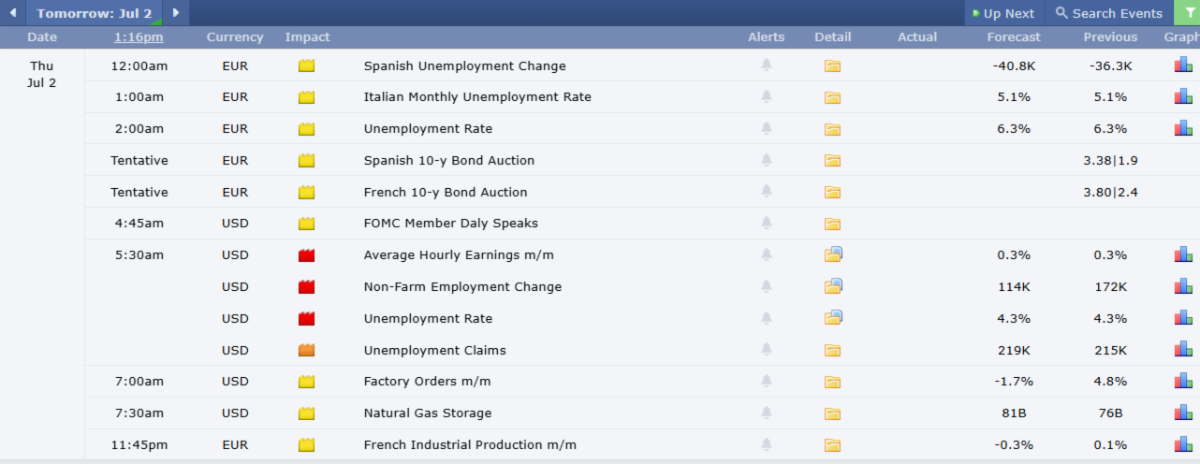Open detail folder for Non-Farm Employment Change

[x=834, y=286]
